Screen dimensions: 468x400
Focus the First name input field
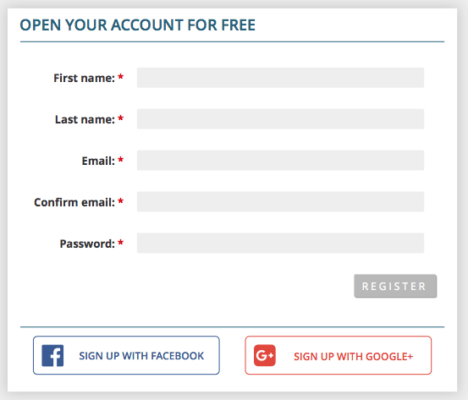280,78
